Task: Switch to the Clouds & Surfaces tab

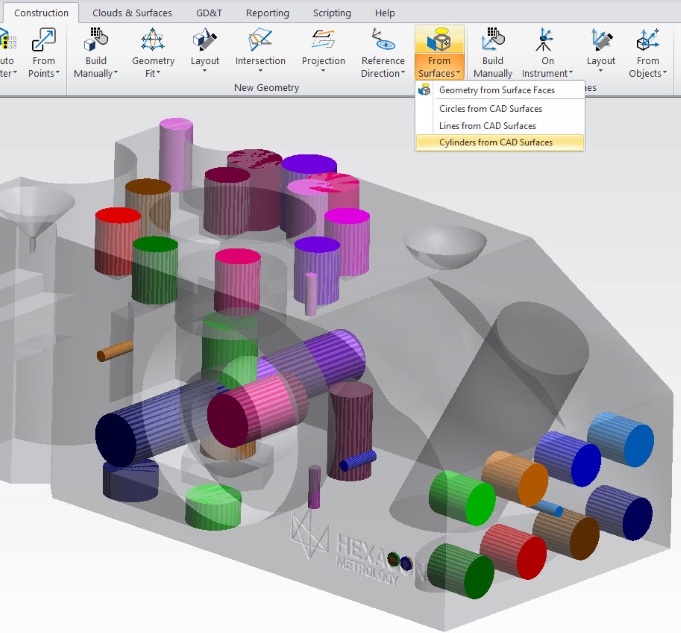Action: coord(132,13)
